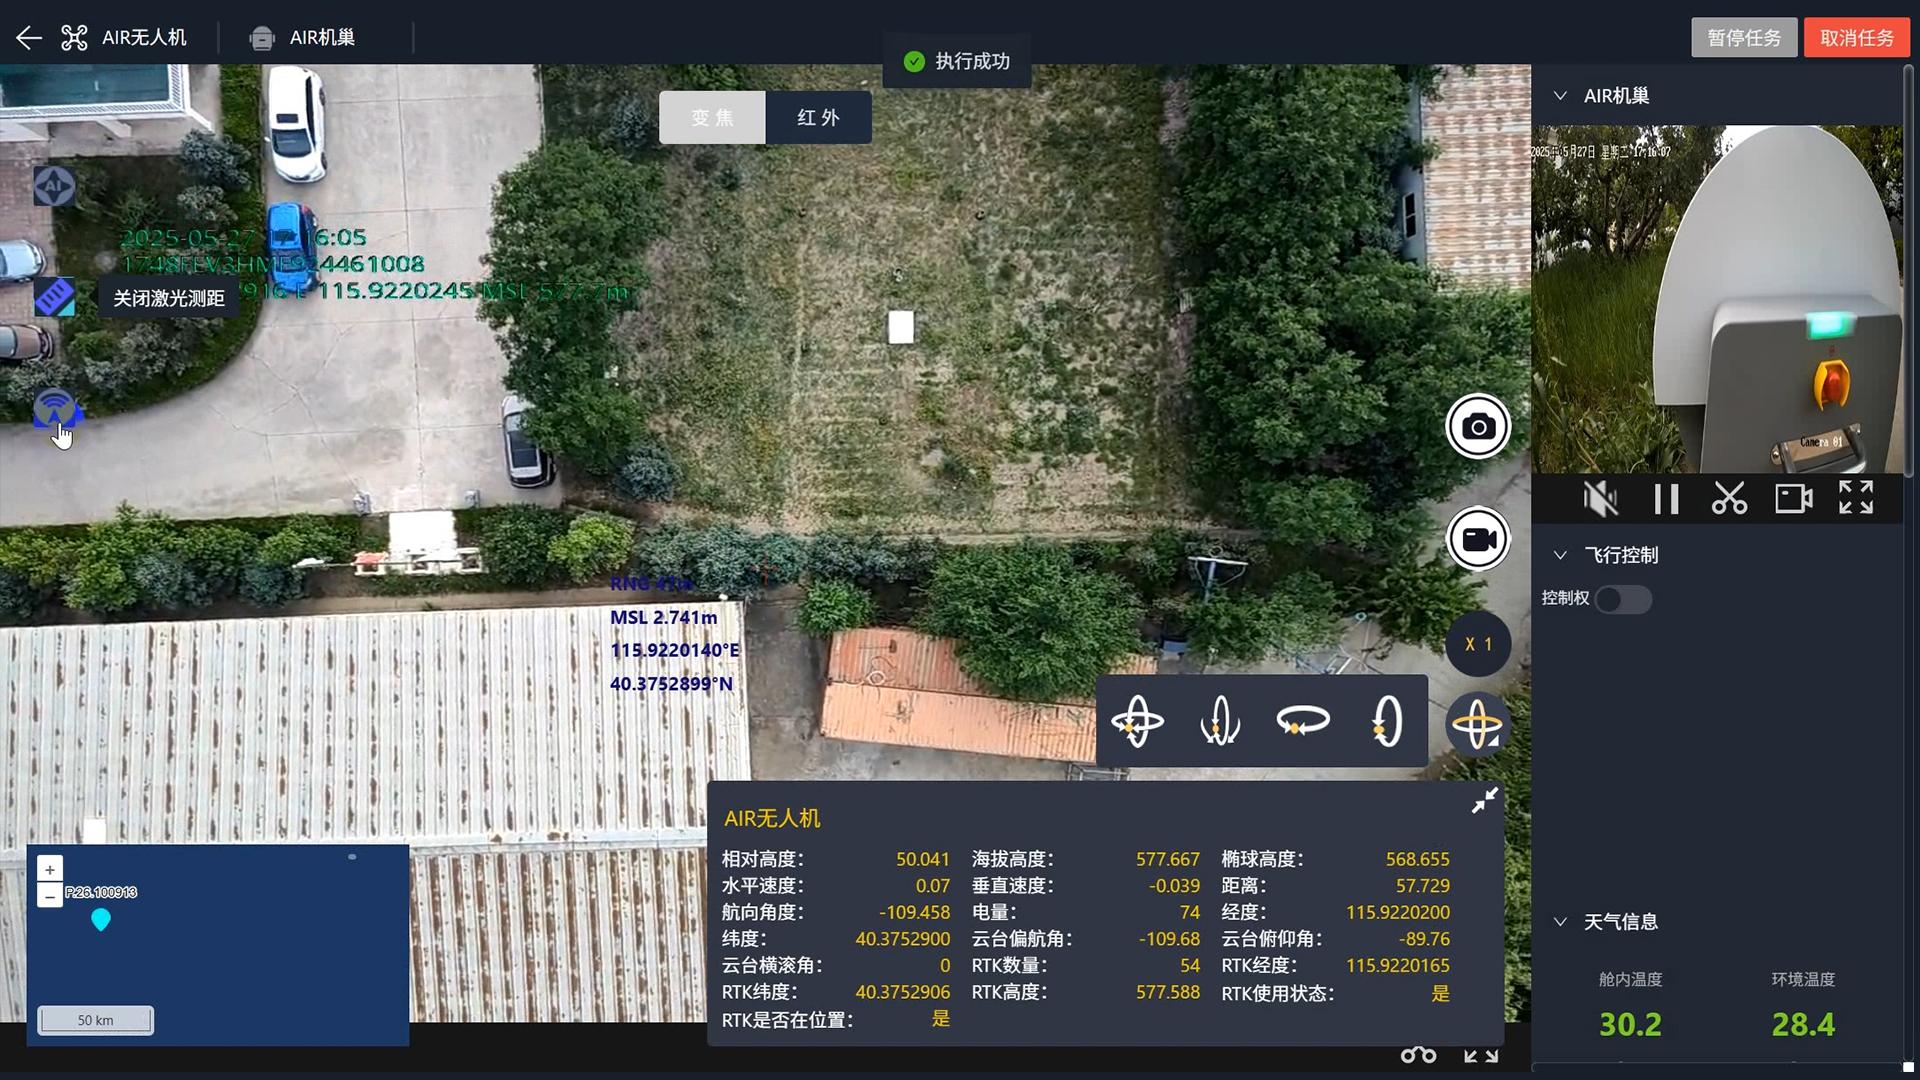Click the nest icon beside AIR机巢
This screenshot has height=1080, width=1920.
point(262,38)
